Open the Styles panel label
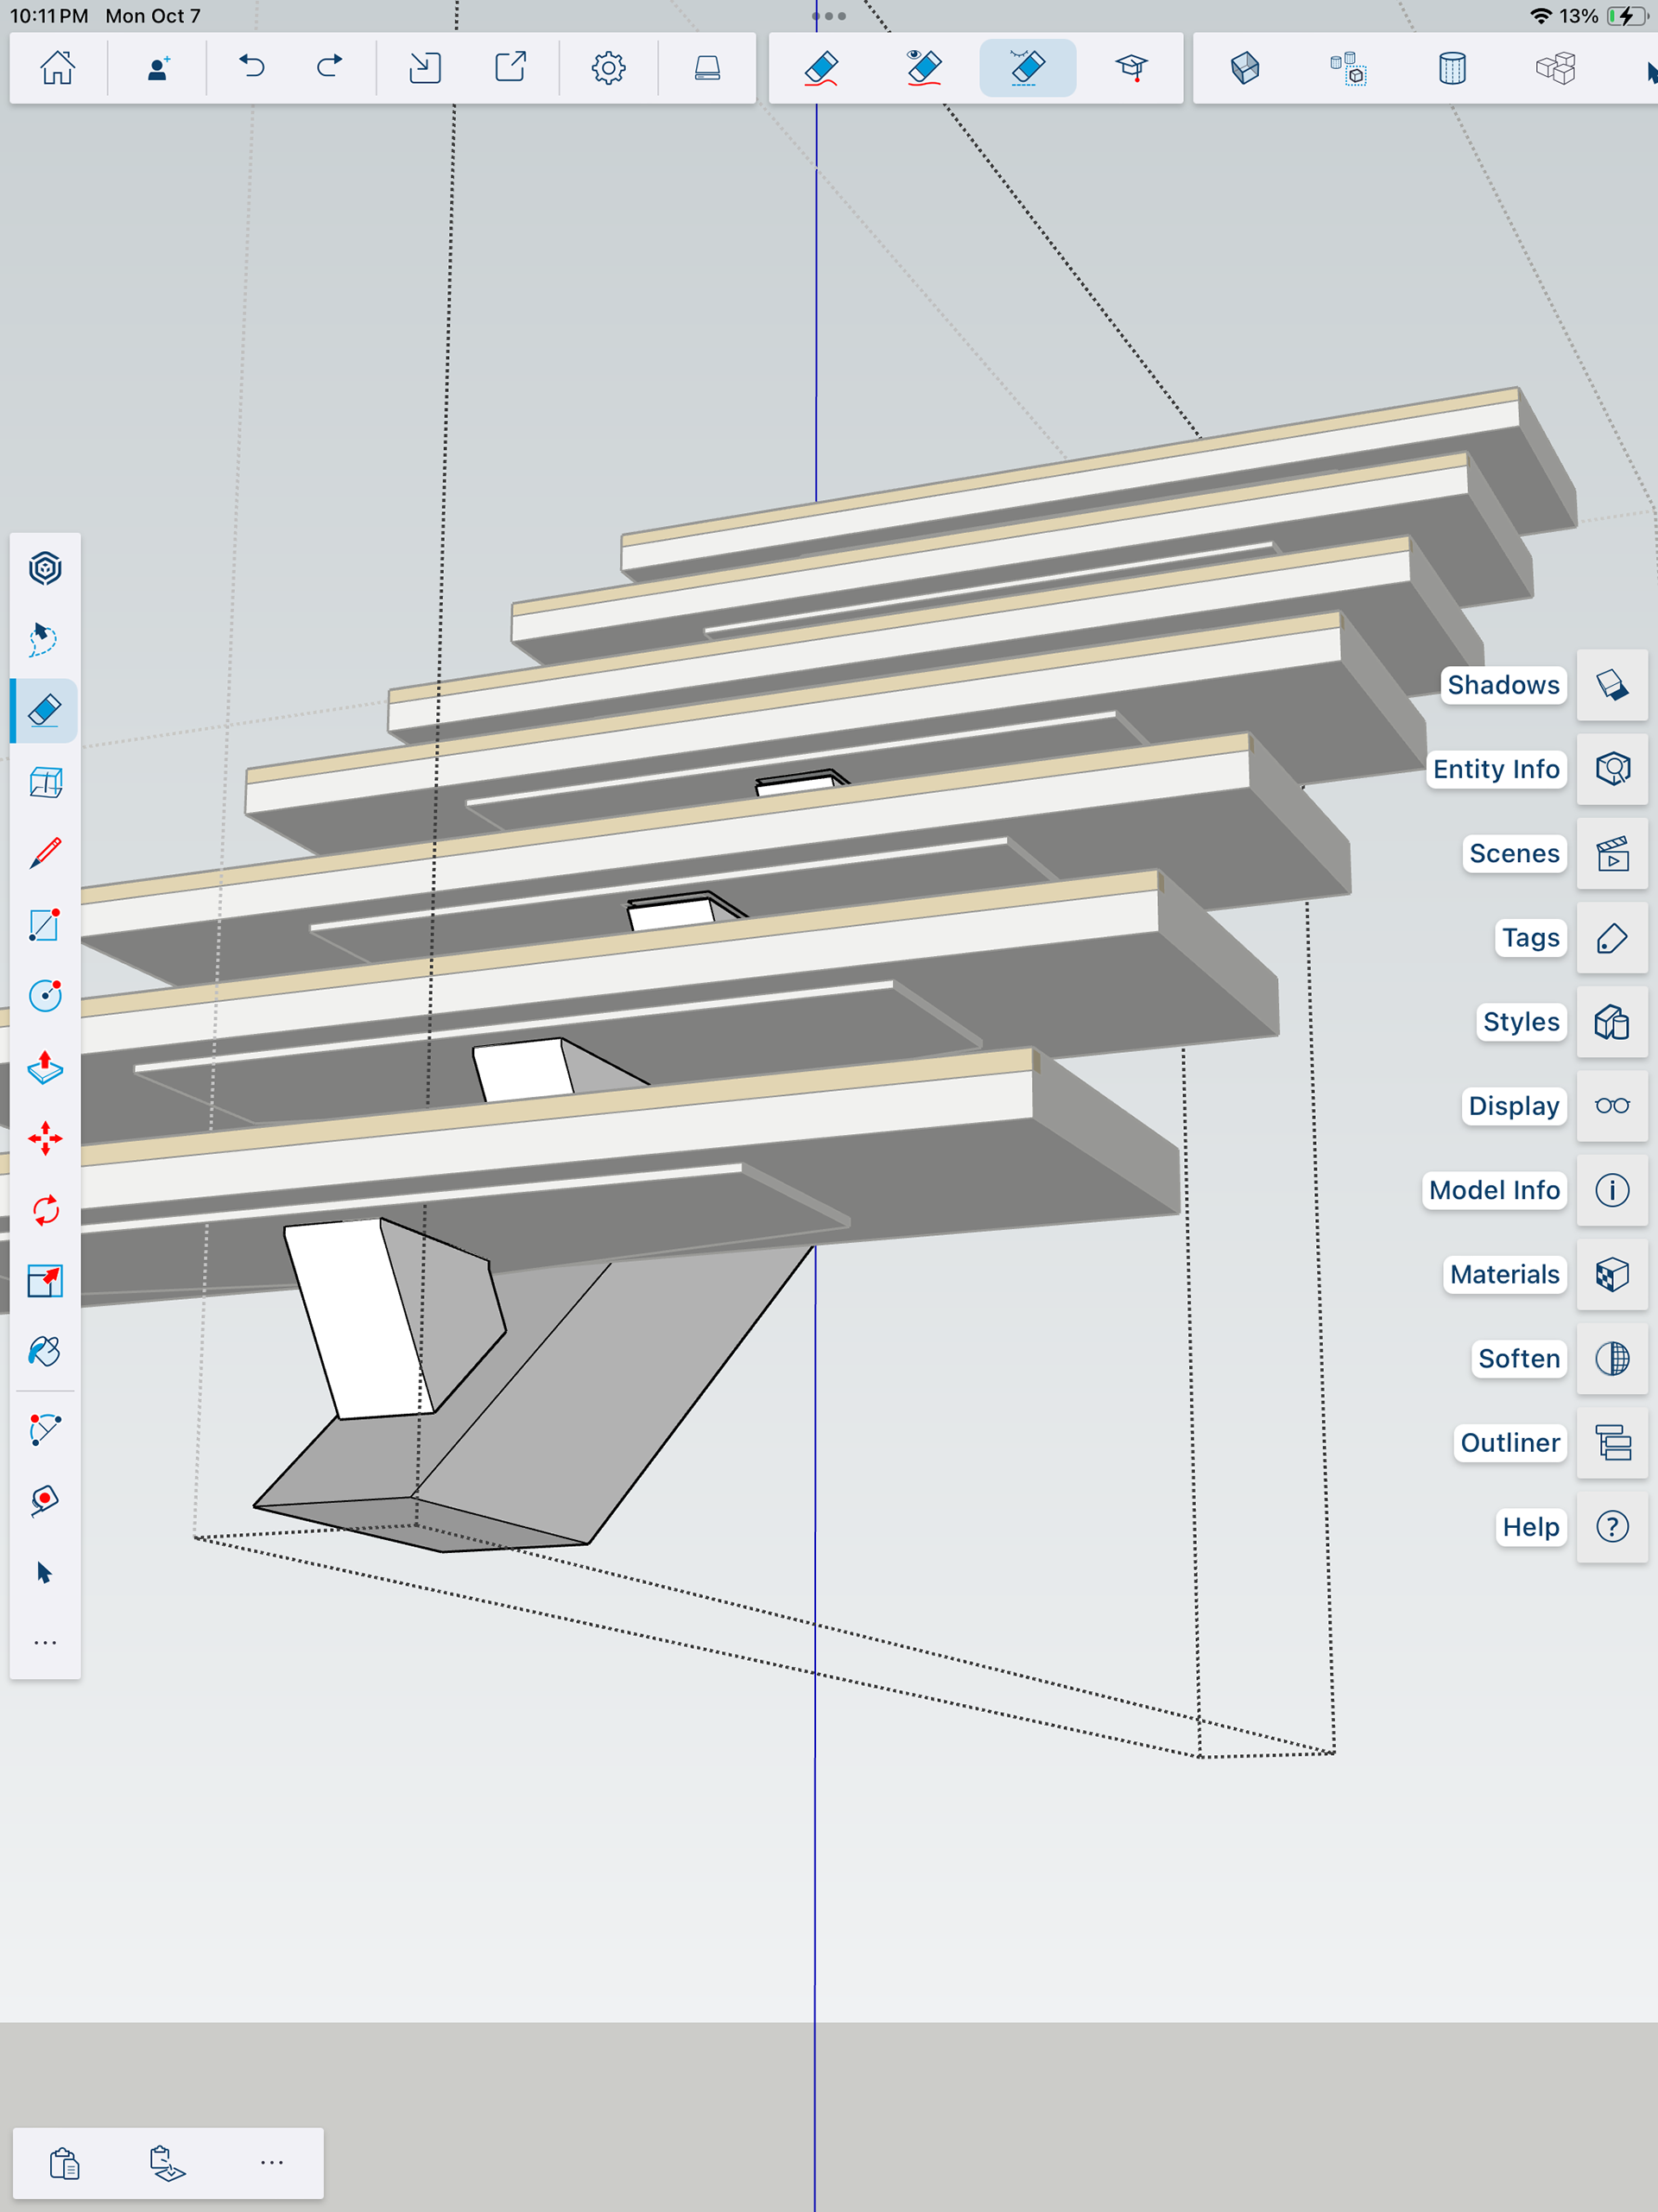The height and width of the screenshot is (2212, 1658). (x=1520, y=1022)
